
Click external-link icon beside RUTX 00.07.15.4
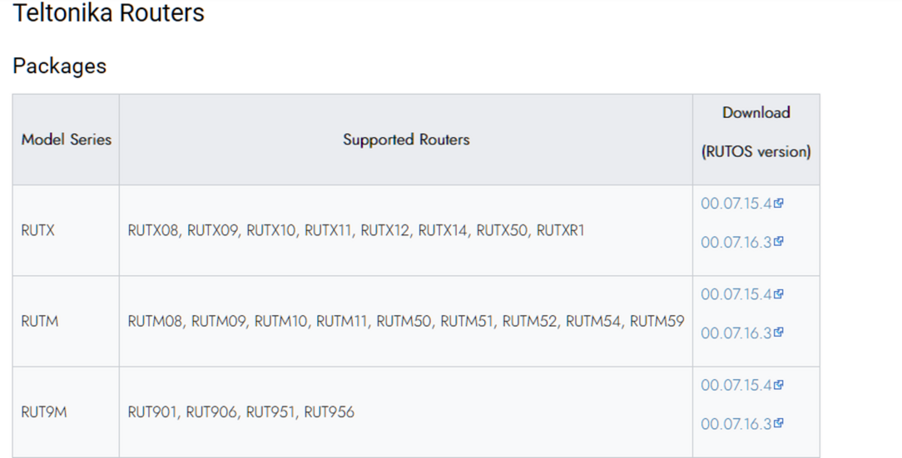778,203
